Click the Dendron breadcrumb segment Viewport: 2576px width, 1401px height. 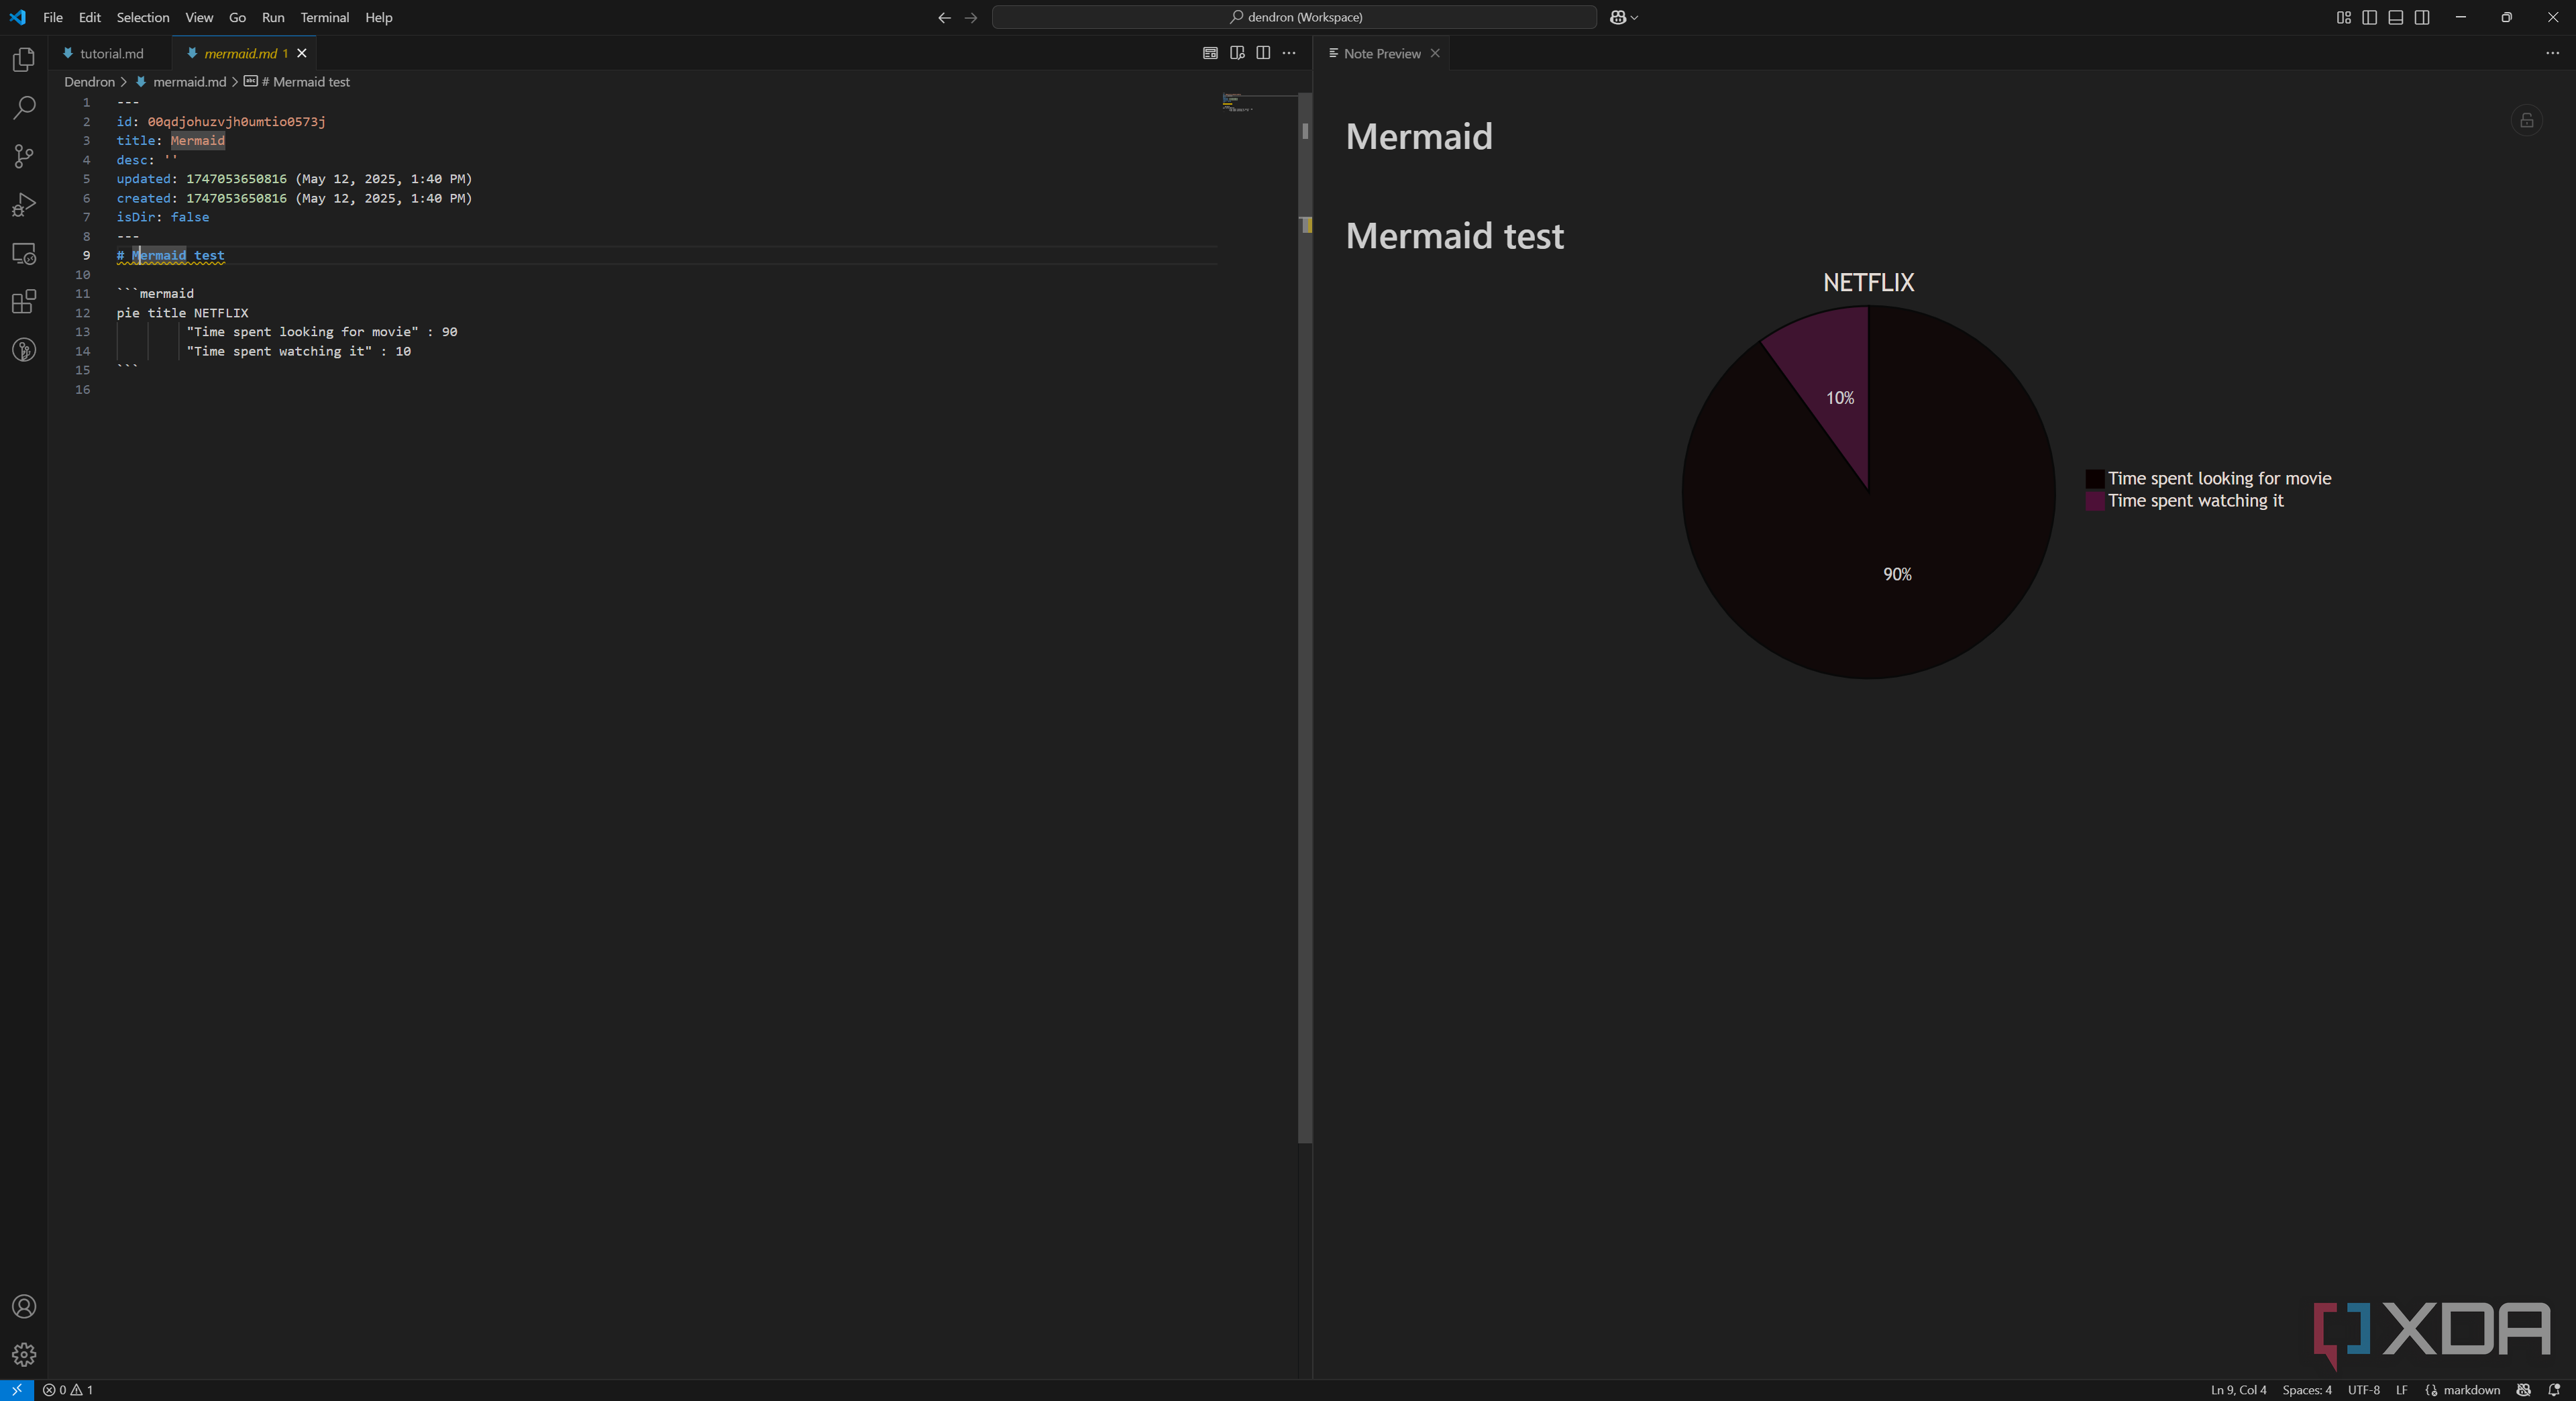coord(89,82)
